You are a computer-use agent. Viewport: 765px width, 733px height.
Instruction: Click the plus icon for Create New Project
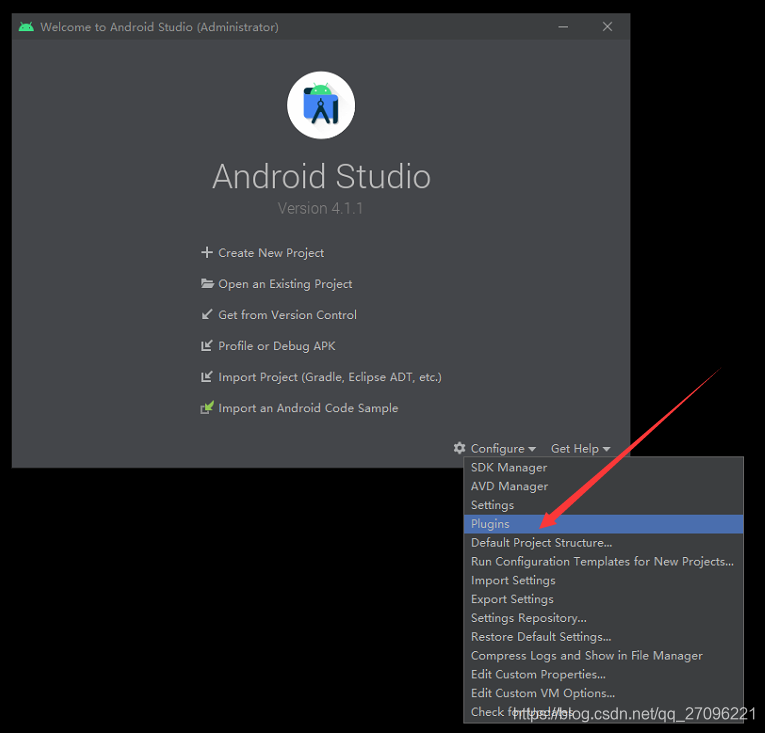click(x=207, y=252)
